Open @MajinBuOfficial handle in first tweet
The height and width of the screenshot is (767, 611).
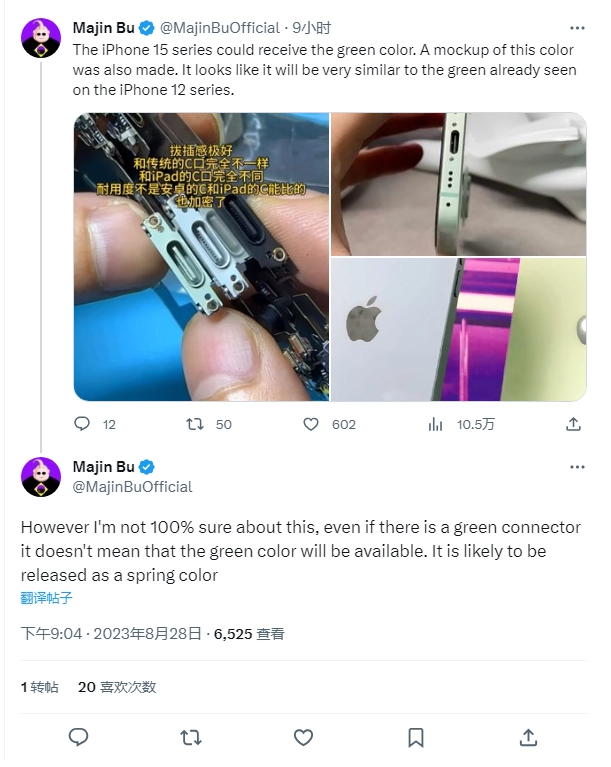[220, 28]
